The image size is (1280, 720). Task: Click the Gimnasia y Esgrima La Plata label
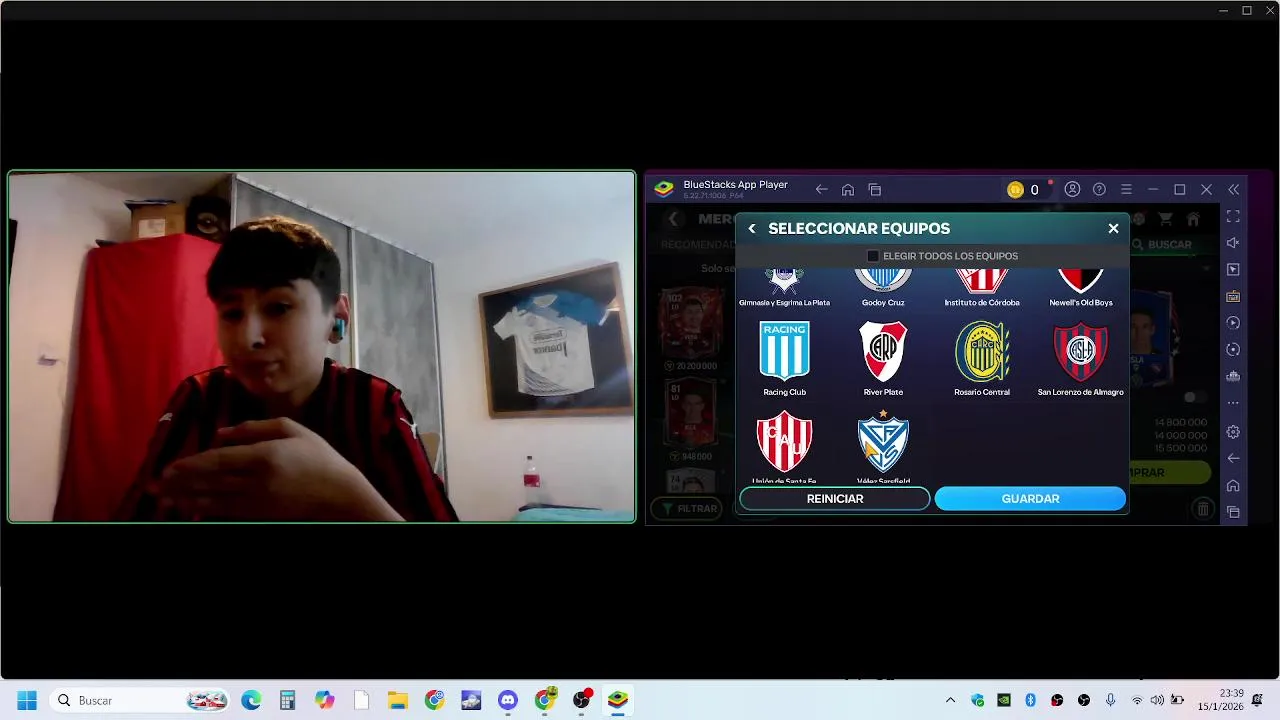tap(784, 302)
